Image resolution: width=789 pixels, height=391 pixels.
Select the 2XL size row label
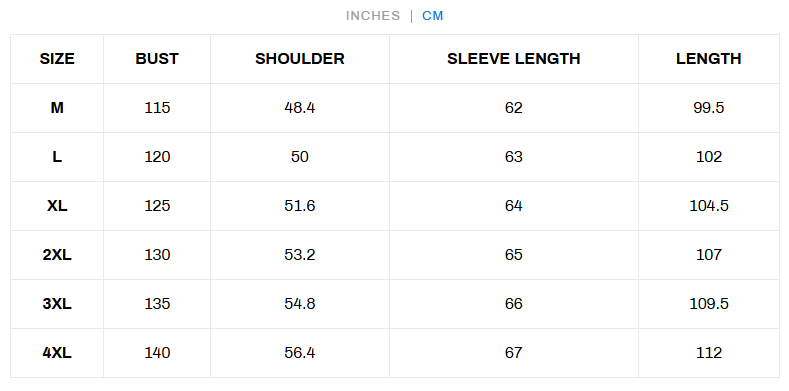coord(57,255)
